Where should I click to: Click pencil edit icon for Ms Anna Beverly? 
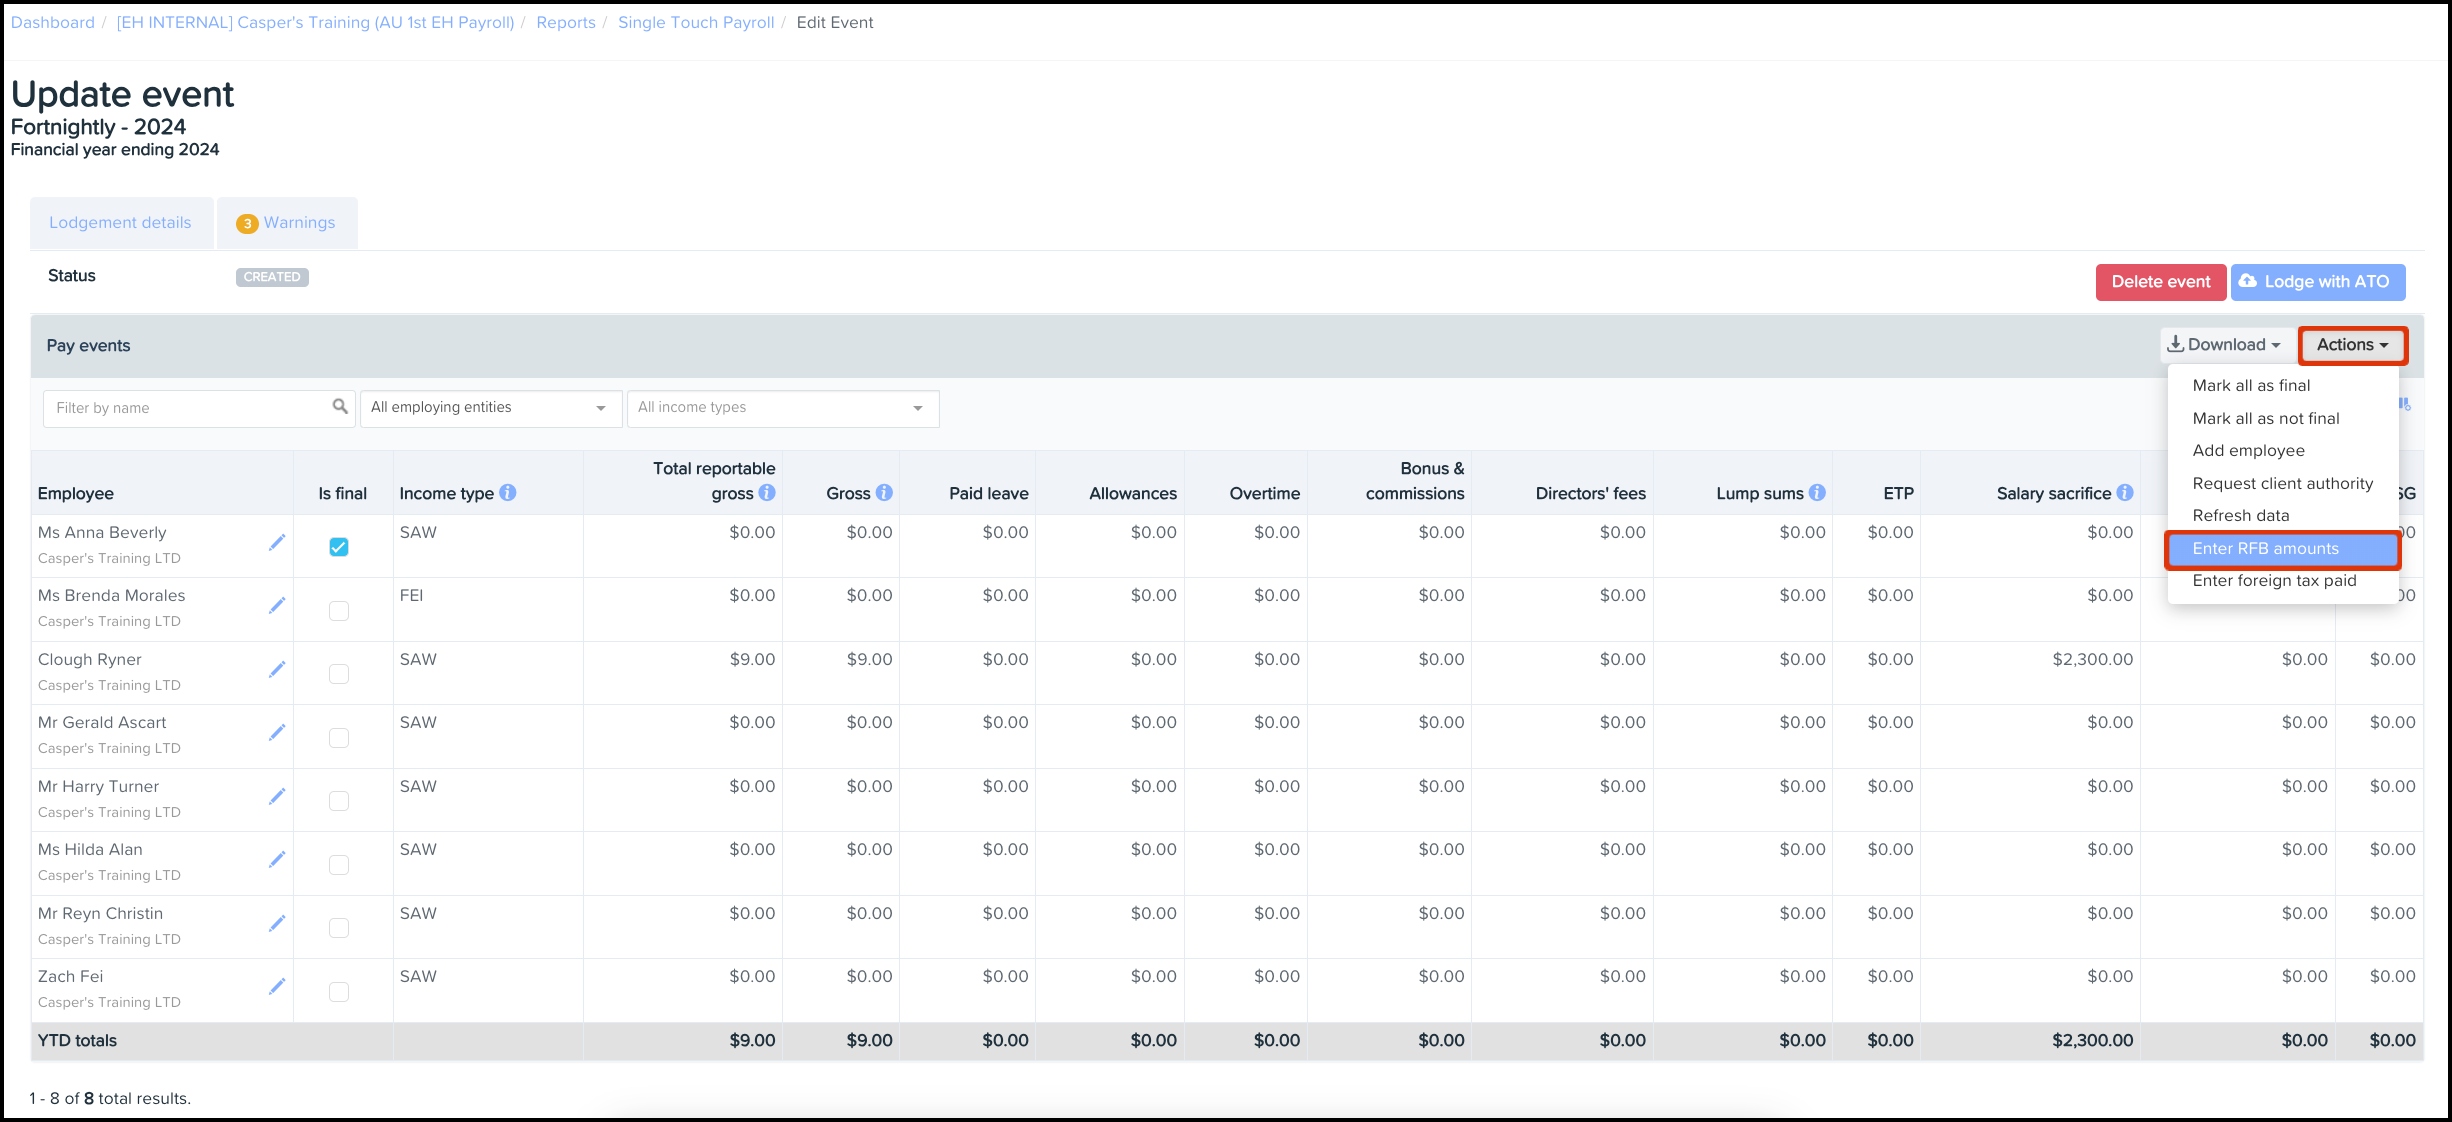(277, 543)
